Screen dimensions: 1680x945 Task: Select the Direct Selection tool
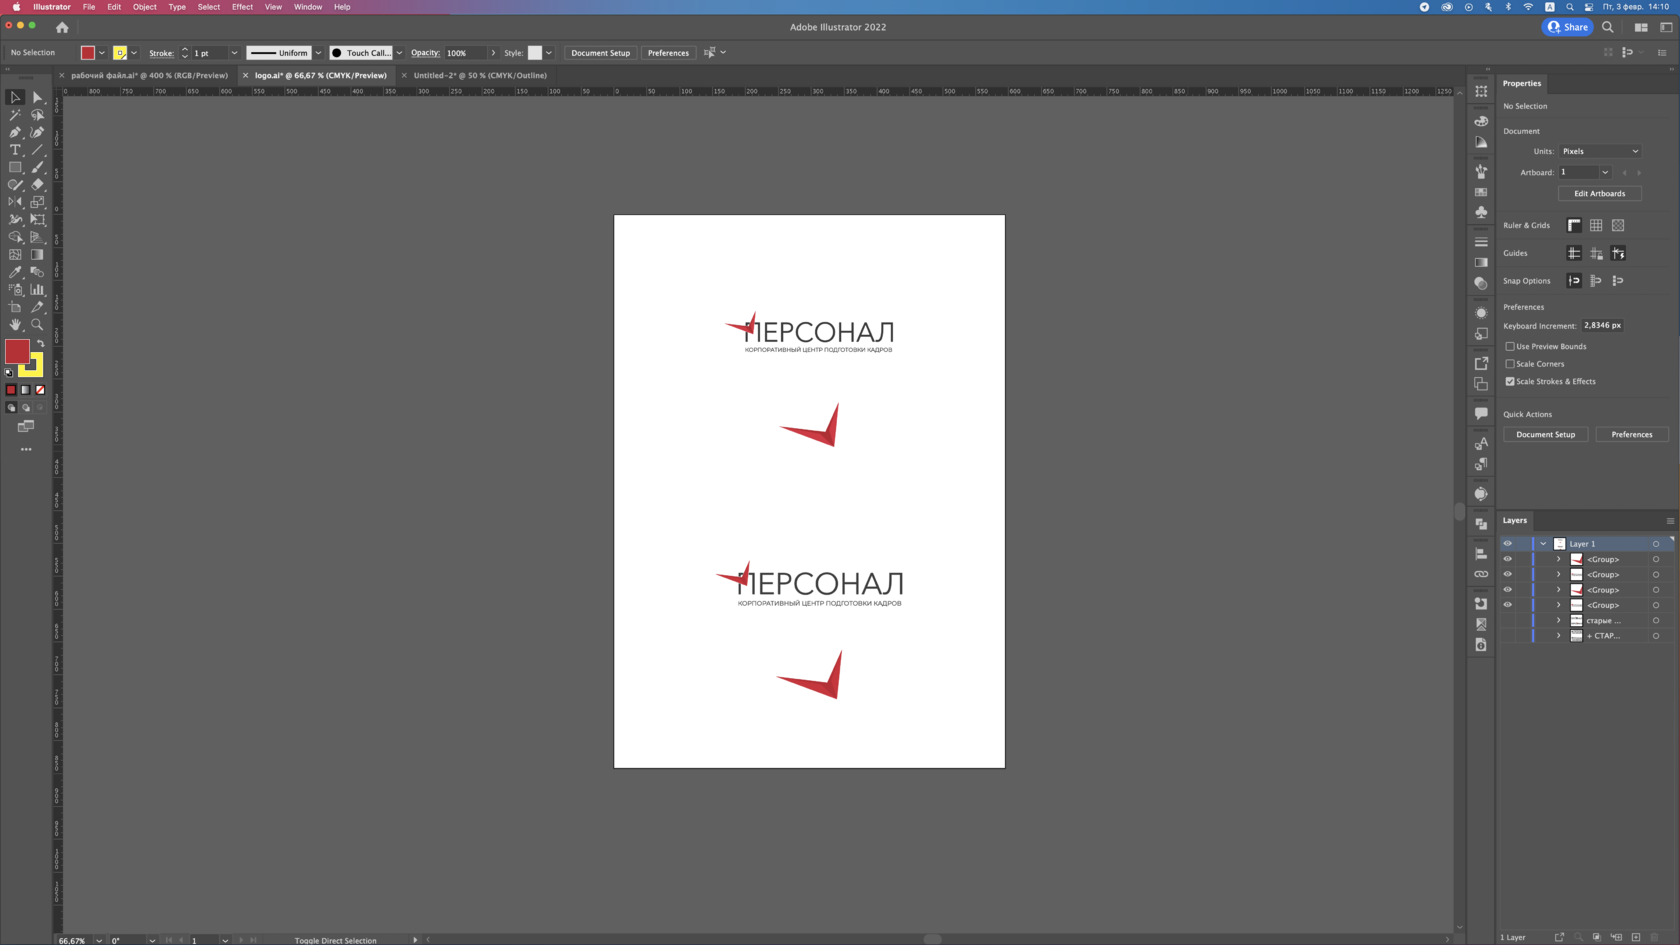point(38,97)
